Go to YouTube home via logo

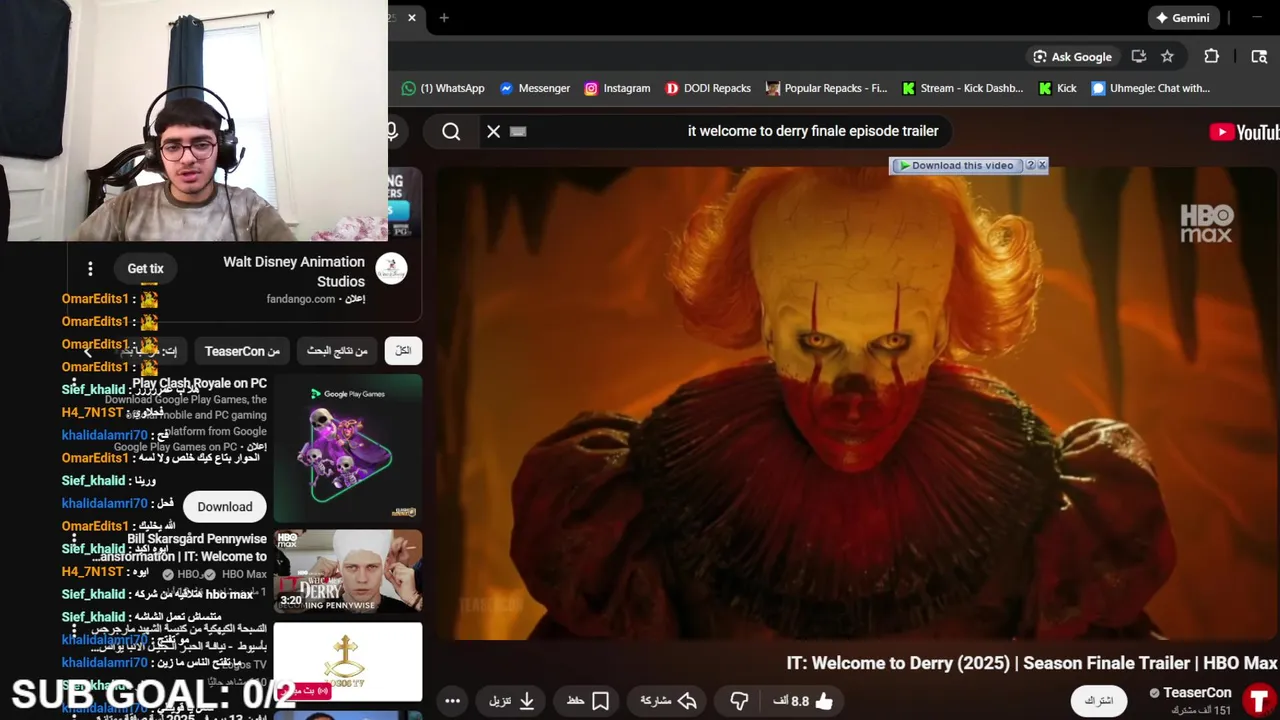click(x=1244, y=132)
